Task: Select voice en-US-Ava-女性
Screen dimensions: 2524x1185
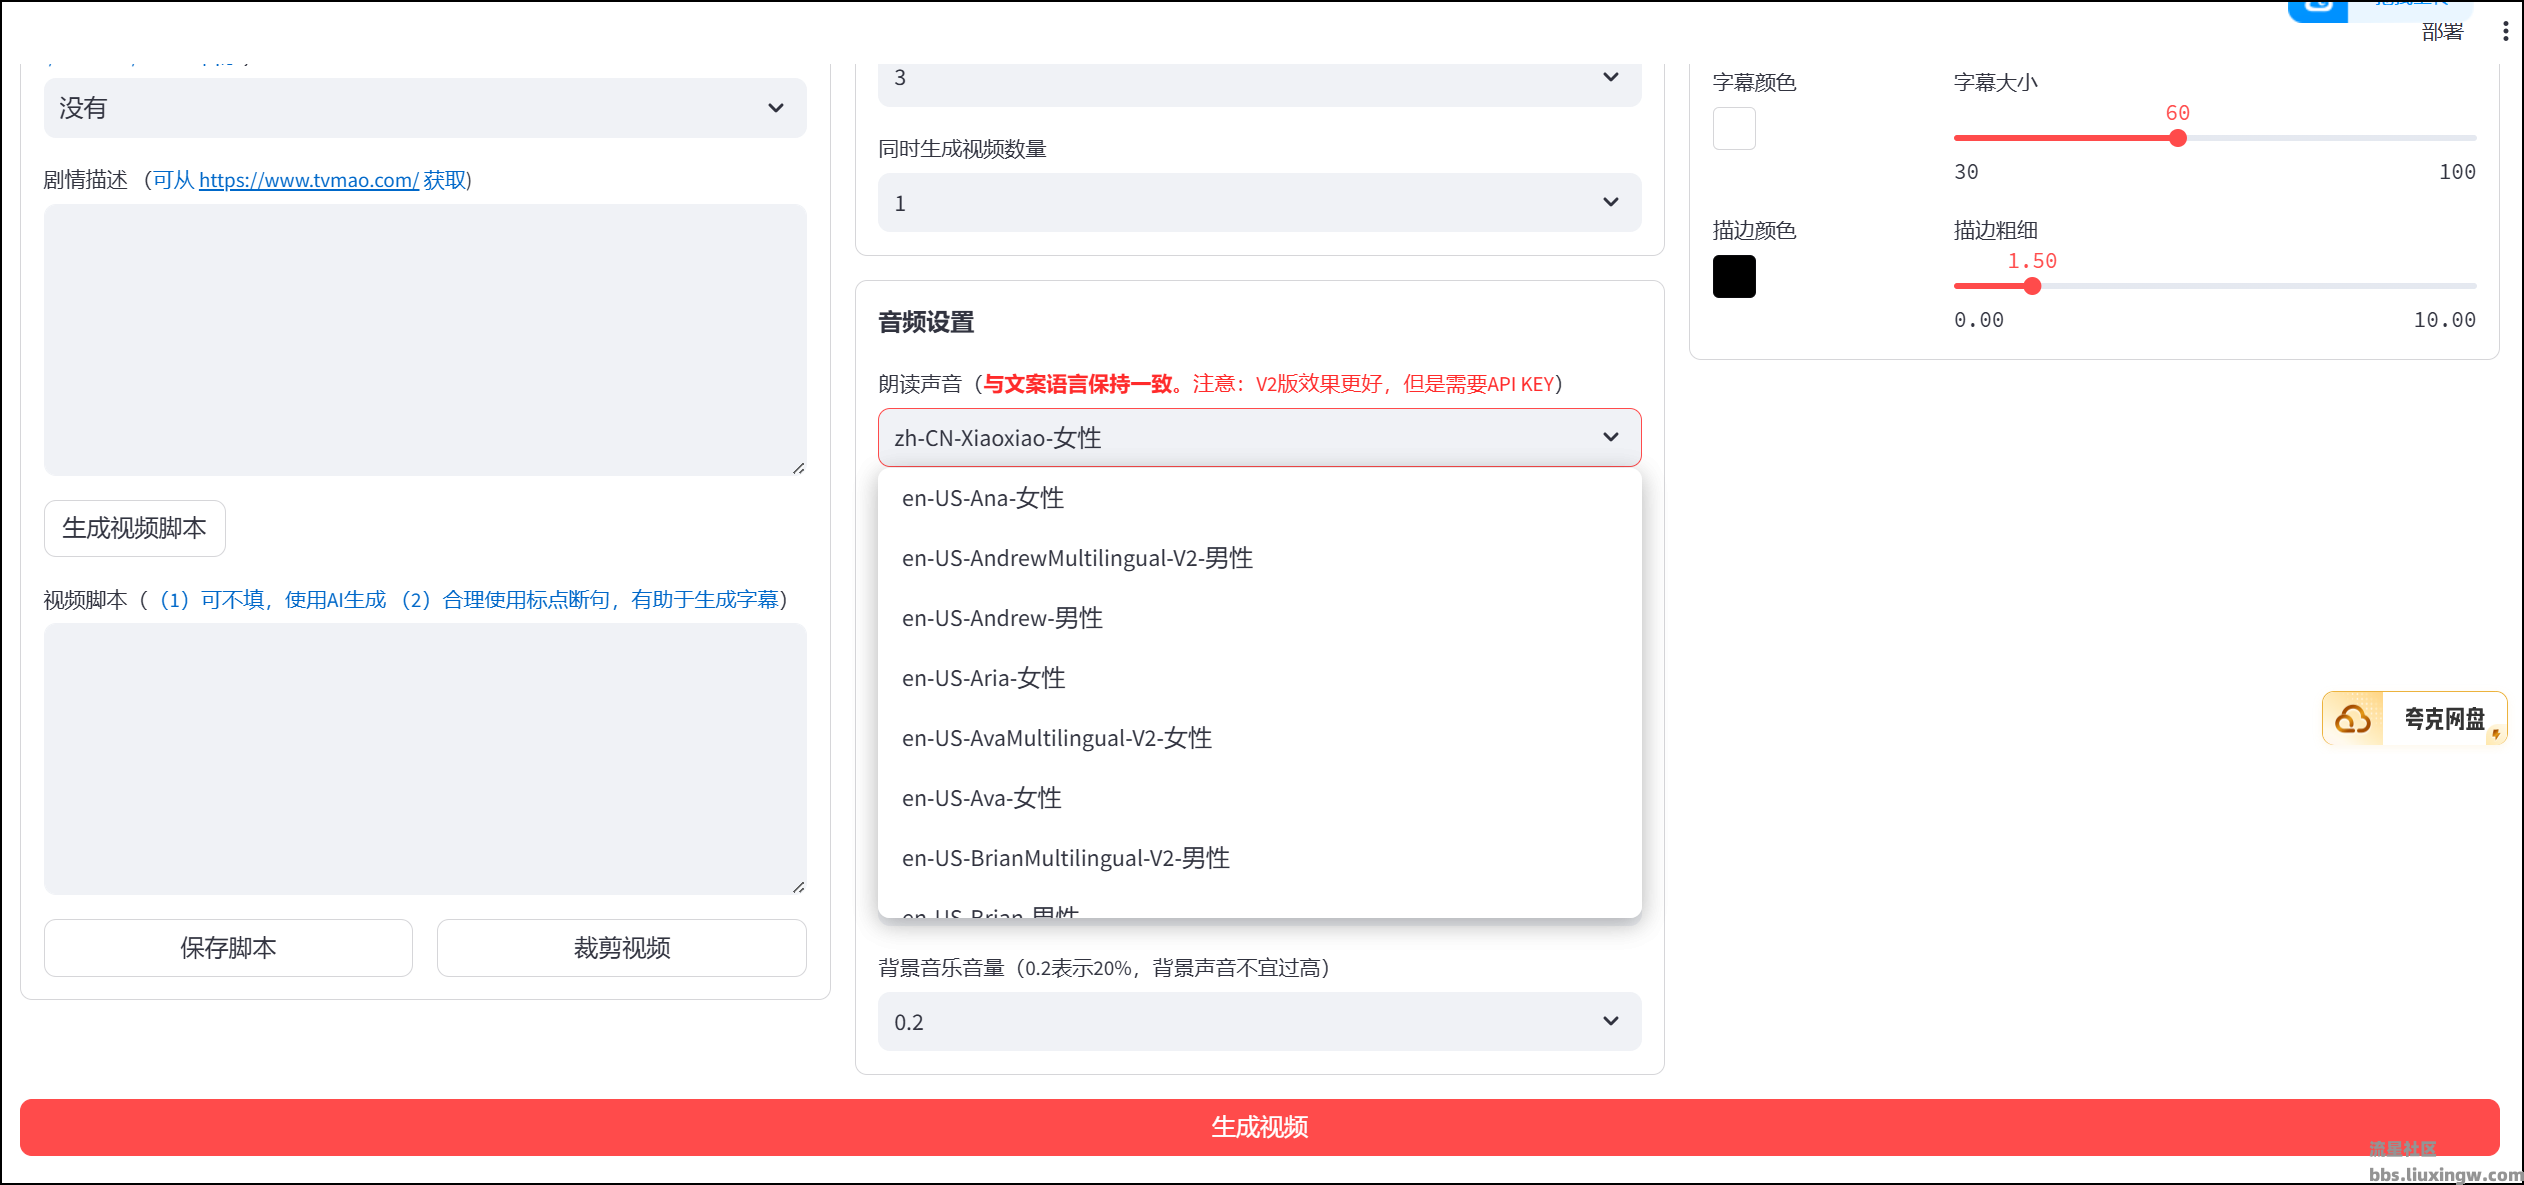Action: tap(1259, 798)
